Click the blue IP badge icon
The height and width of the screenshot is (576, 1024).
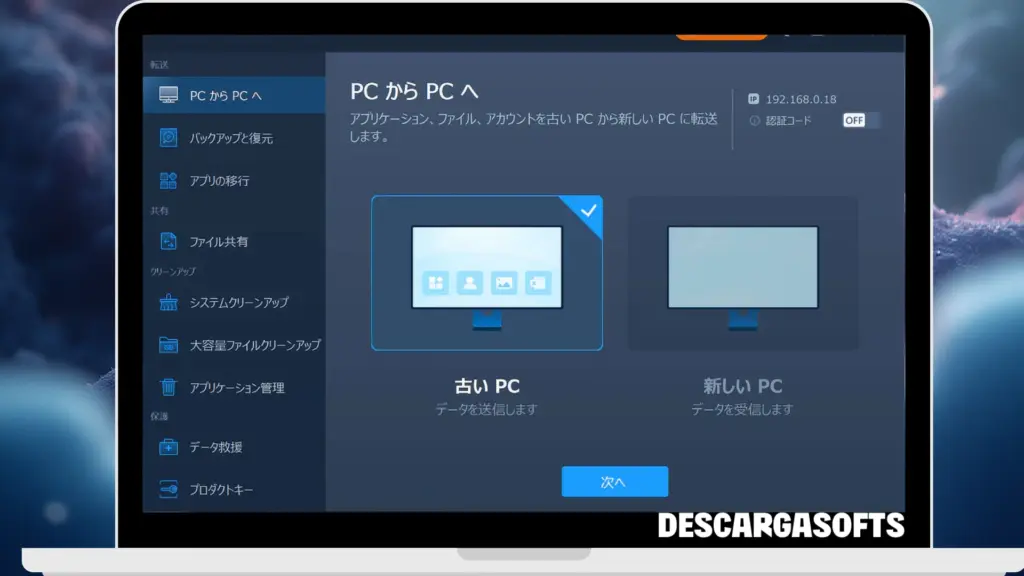[753, 100]
